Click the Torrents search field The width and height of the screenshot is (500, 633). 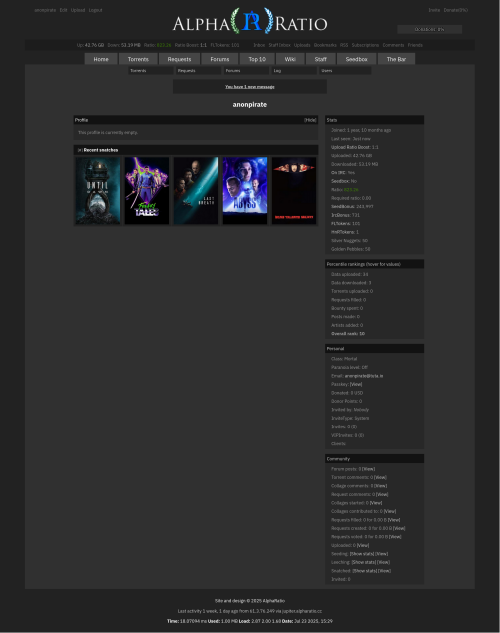tap(151, 71)
